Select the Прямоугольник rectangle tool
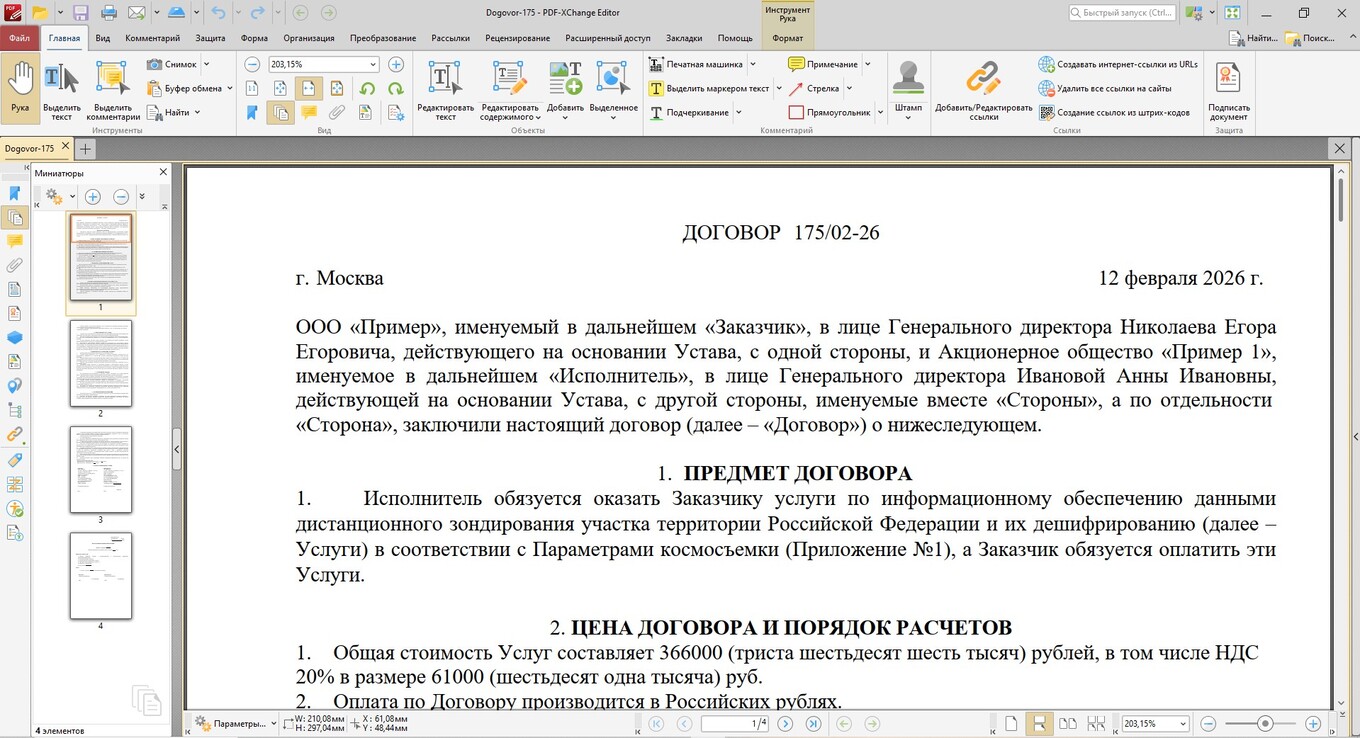Screen dimensions: 1360x738 point(830,112)
